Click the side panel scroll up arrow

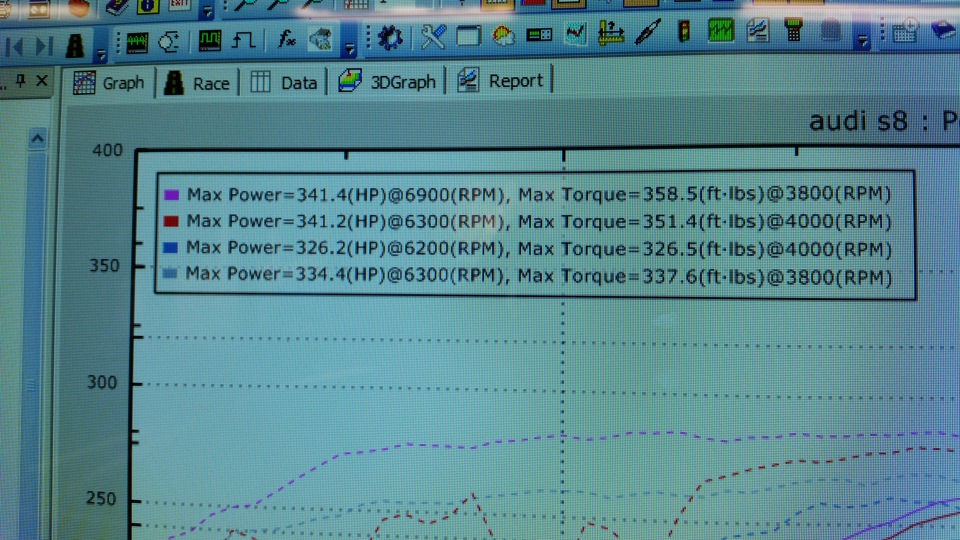pos(37,140)
